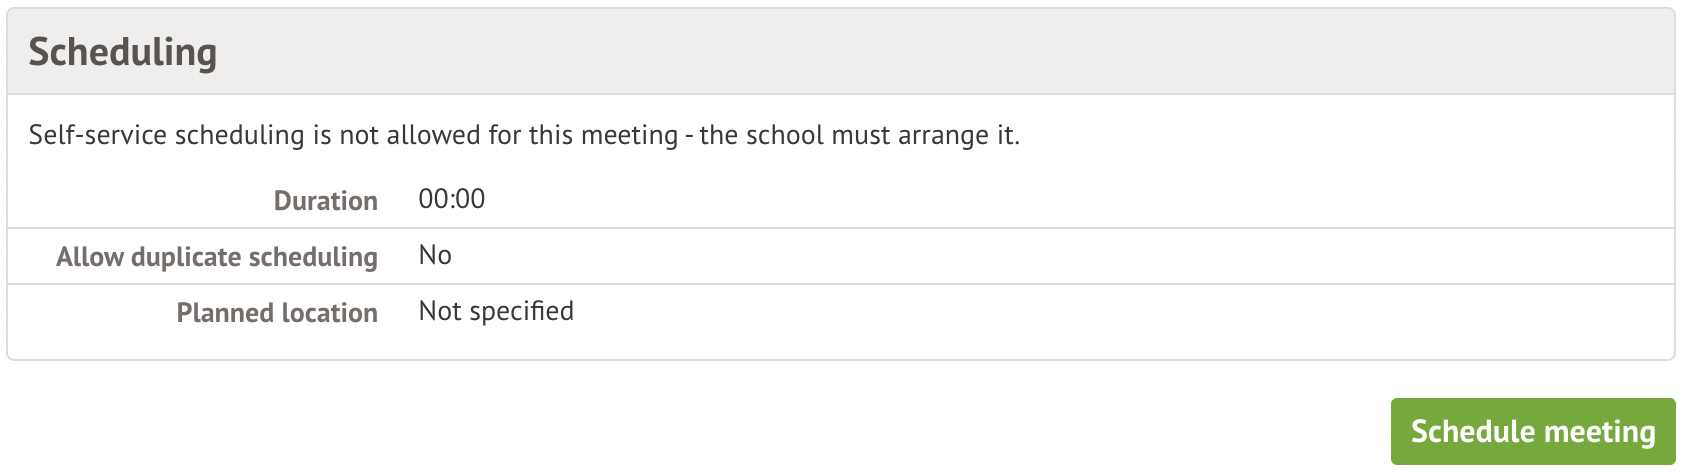The width and height of the screenshot is (1690, 472).
Task: Click the word duplicate in the field label
Action: pyautogui.click(x=186, y=257)
